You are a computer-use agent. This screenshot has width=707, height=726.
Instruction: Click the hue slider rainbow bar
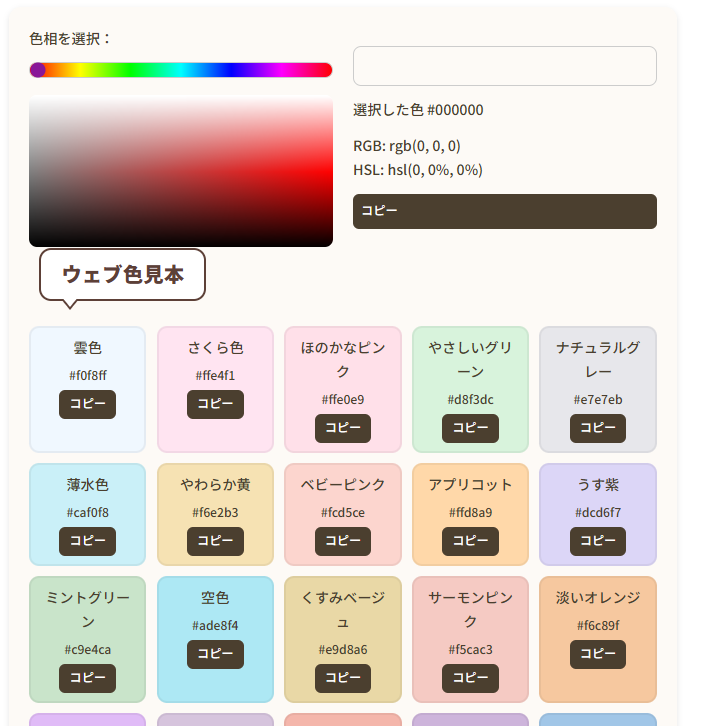181,70
